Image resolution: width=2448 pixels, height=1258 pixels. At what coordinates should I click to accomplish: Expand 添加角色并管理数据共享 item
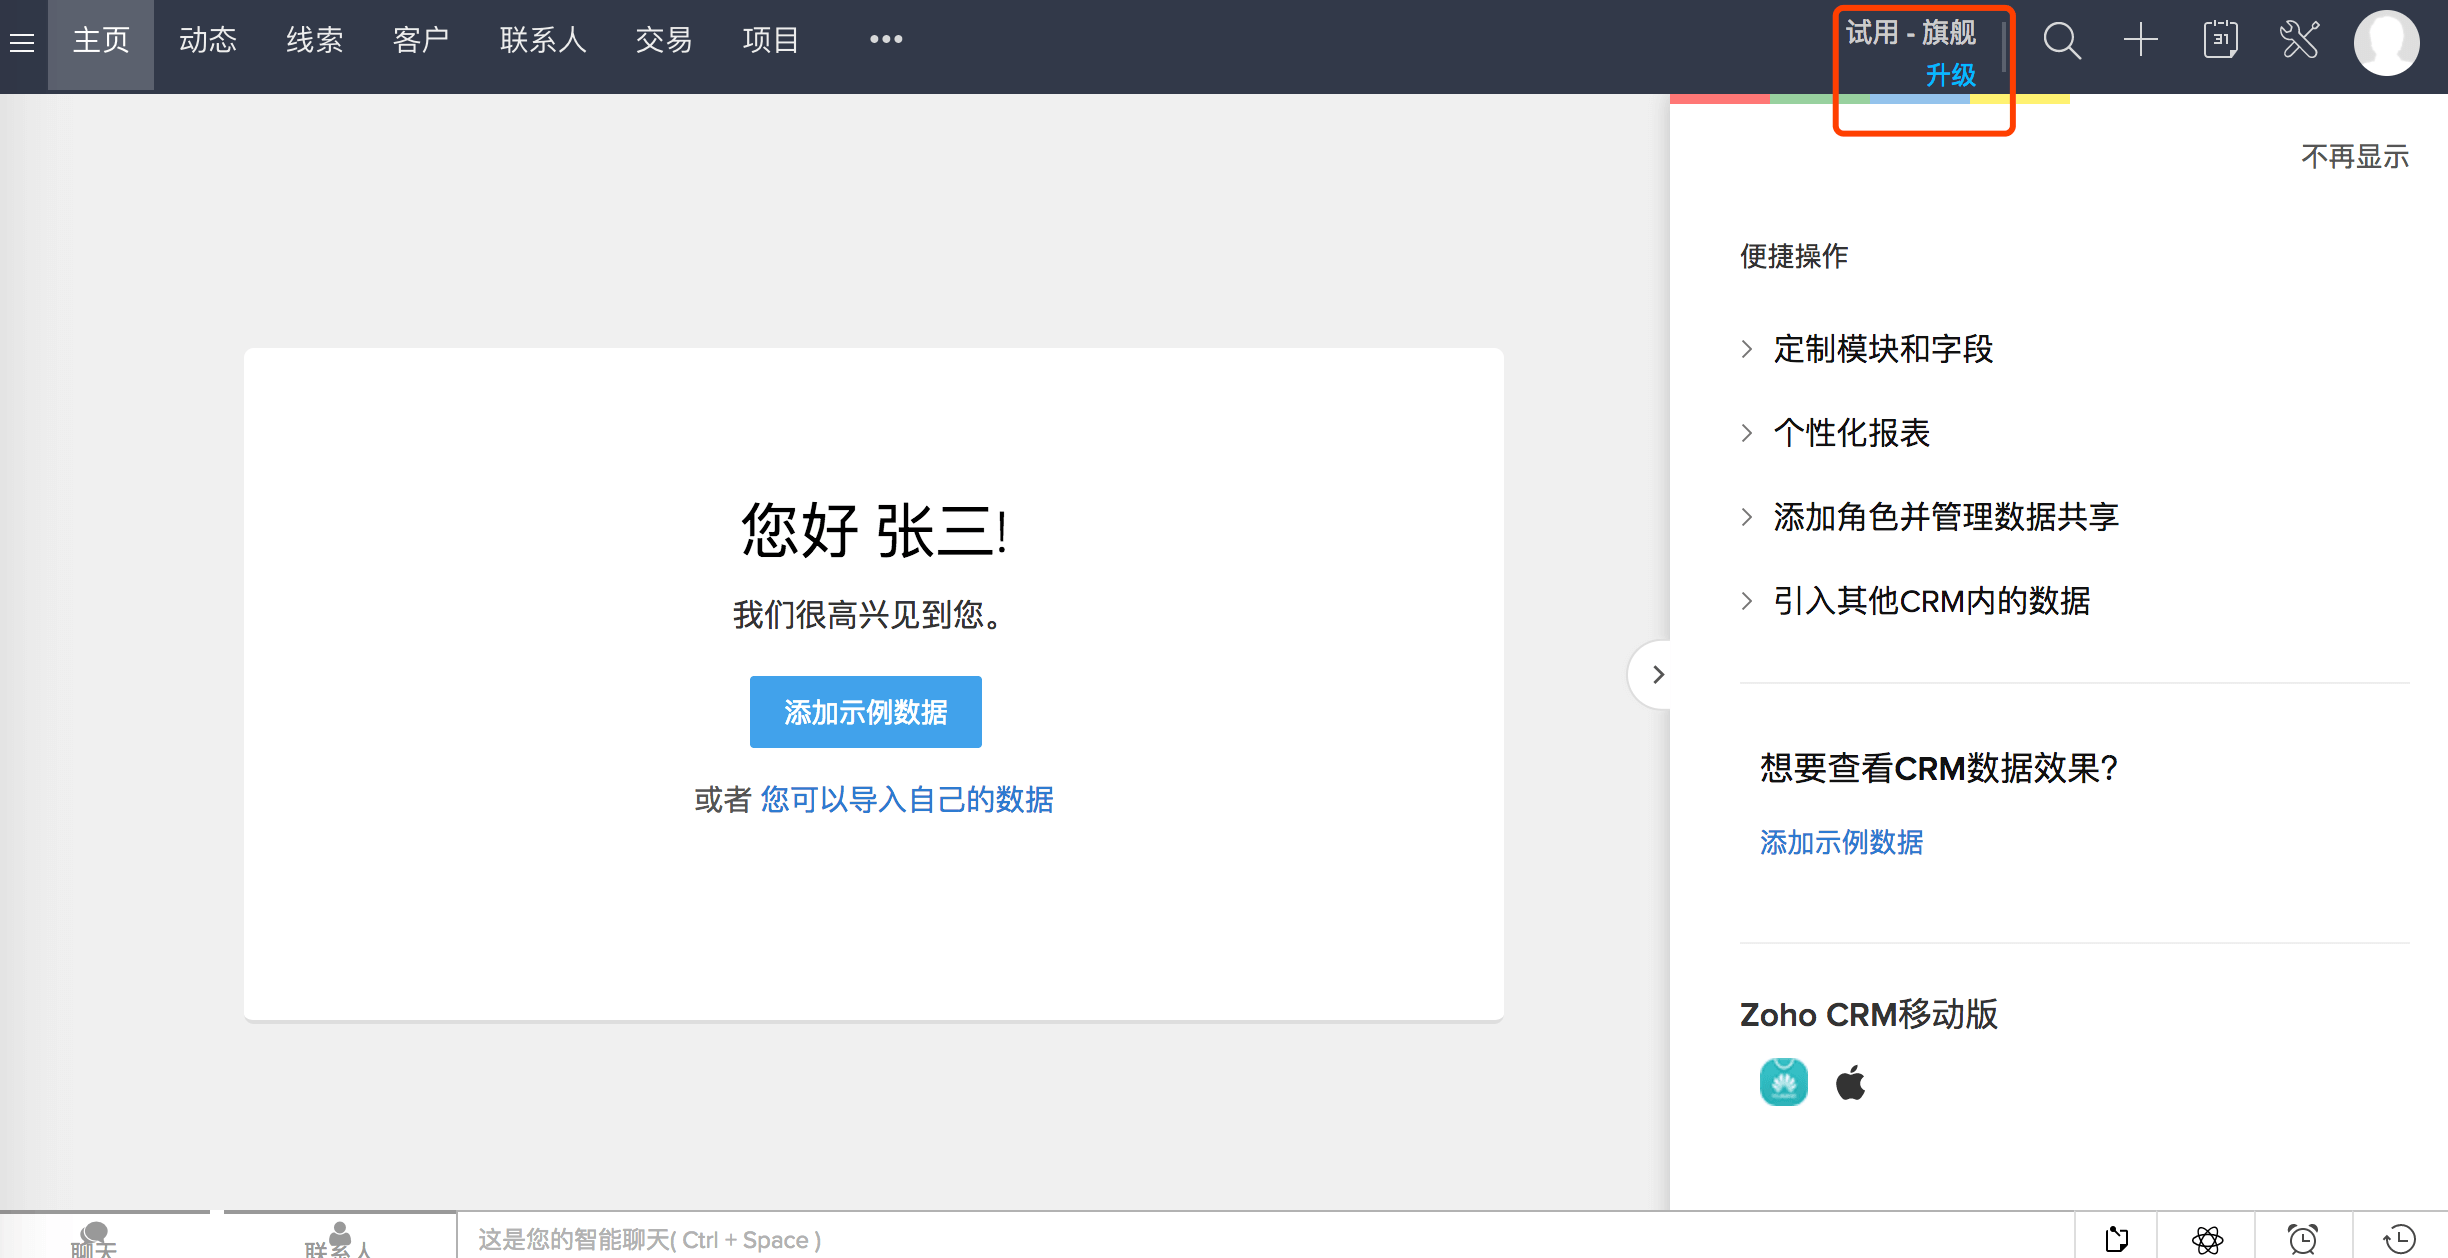point(1945,517)
